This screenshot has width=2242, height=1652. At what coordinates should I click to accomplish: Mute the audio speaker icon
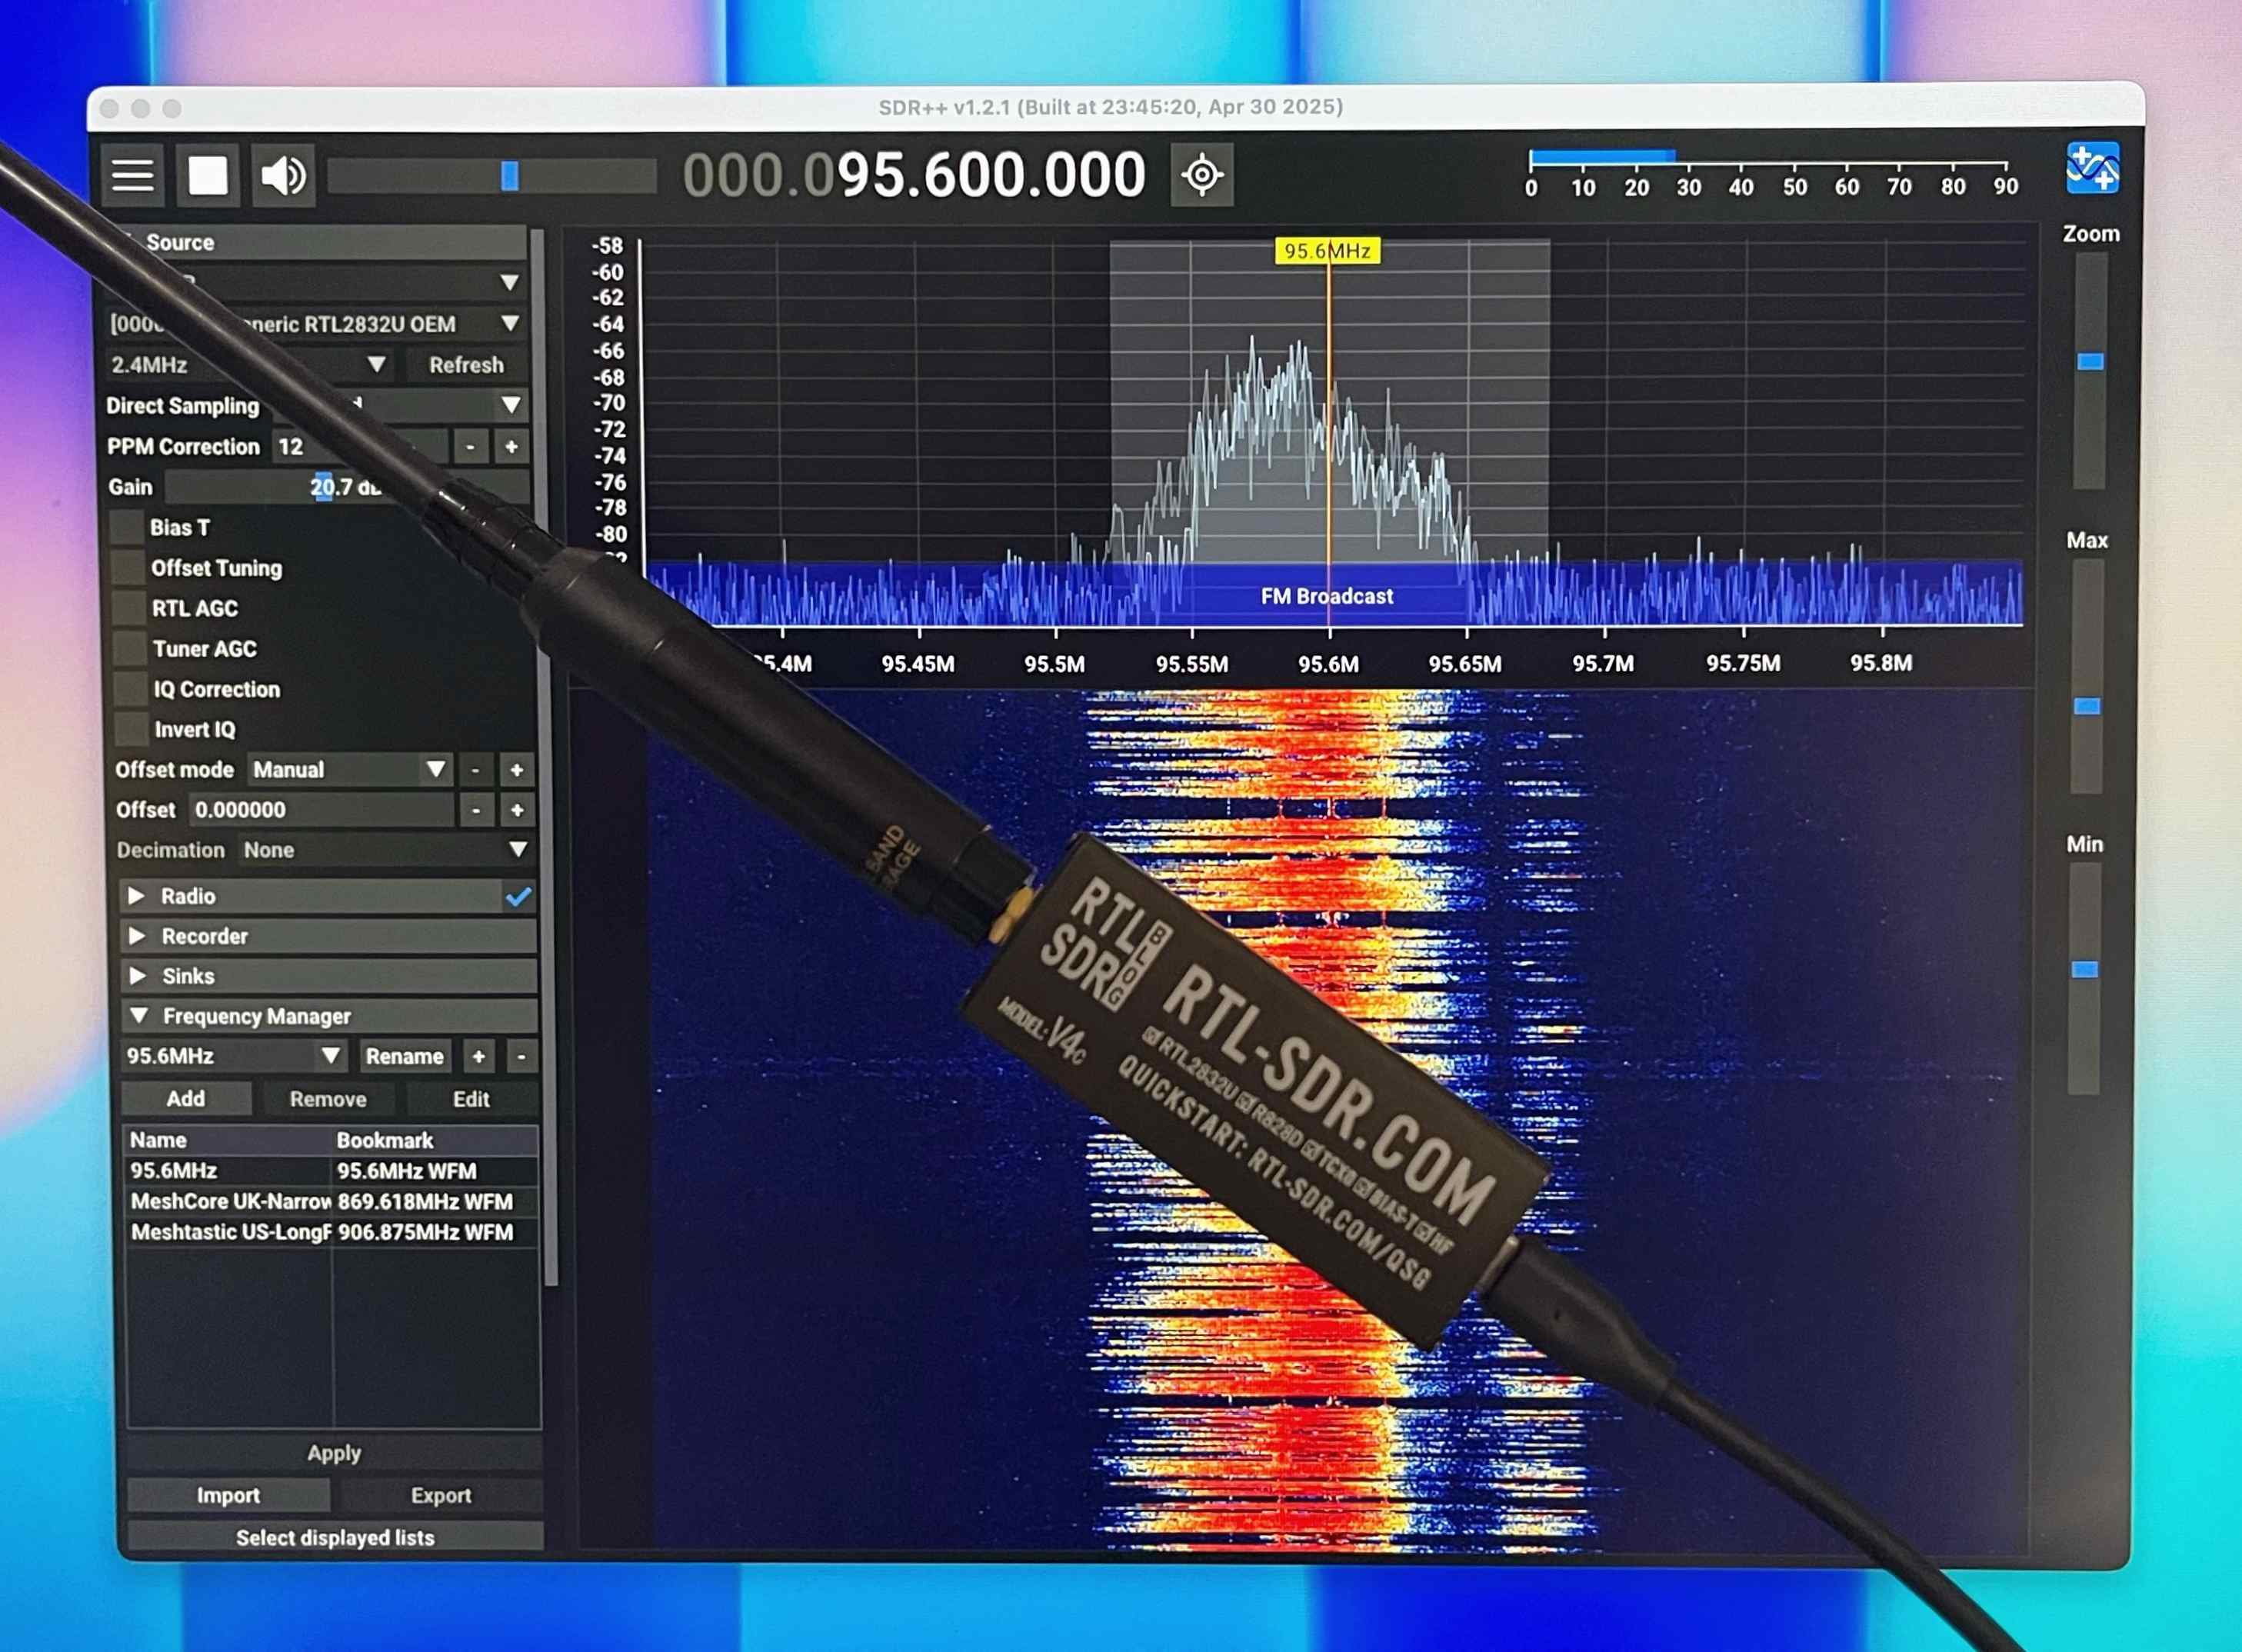tap(284, 175)
